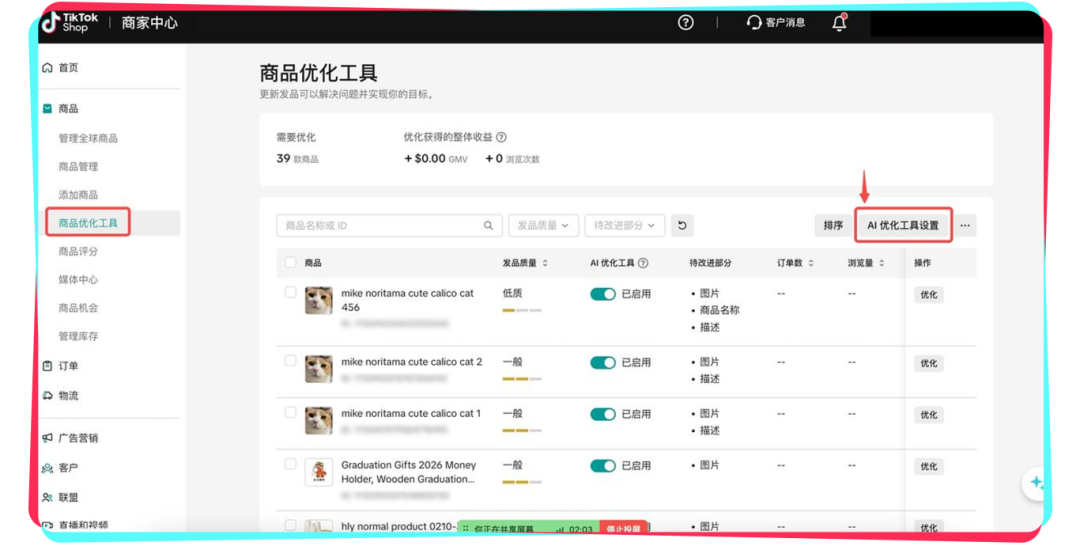Open 商品机会 in sidebar
The width and height of the screenshot is (1080, 546).
[78, 308]
